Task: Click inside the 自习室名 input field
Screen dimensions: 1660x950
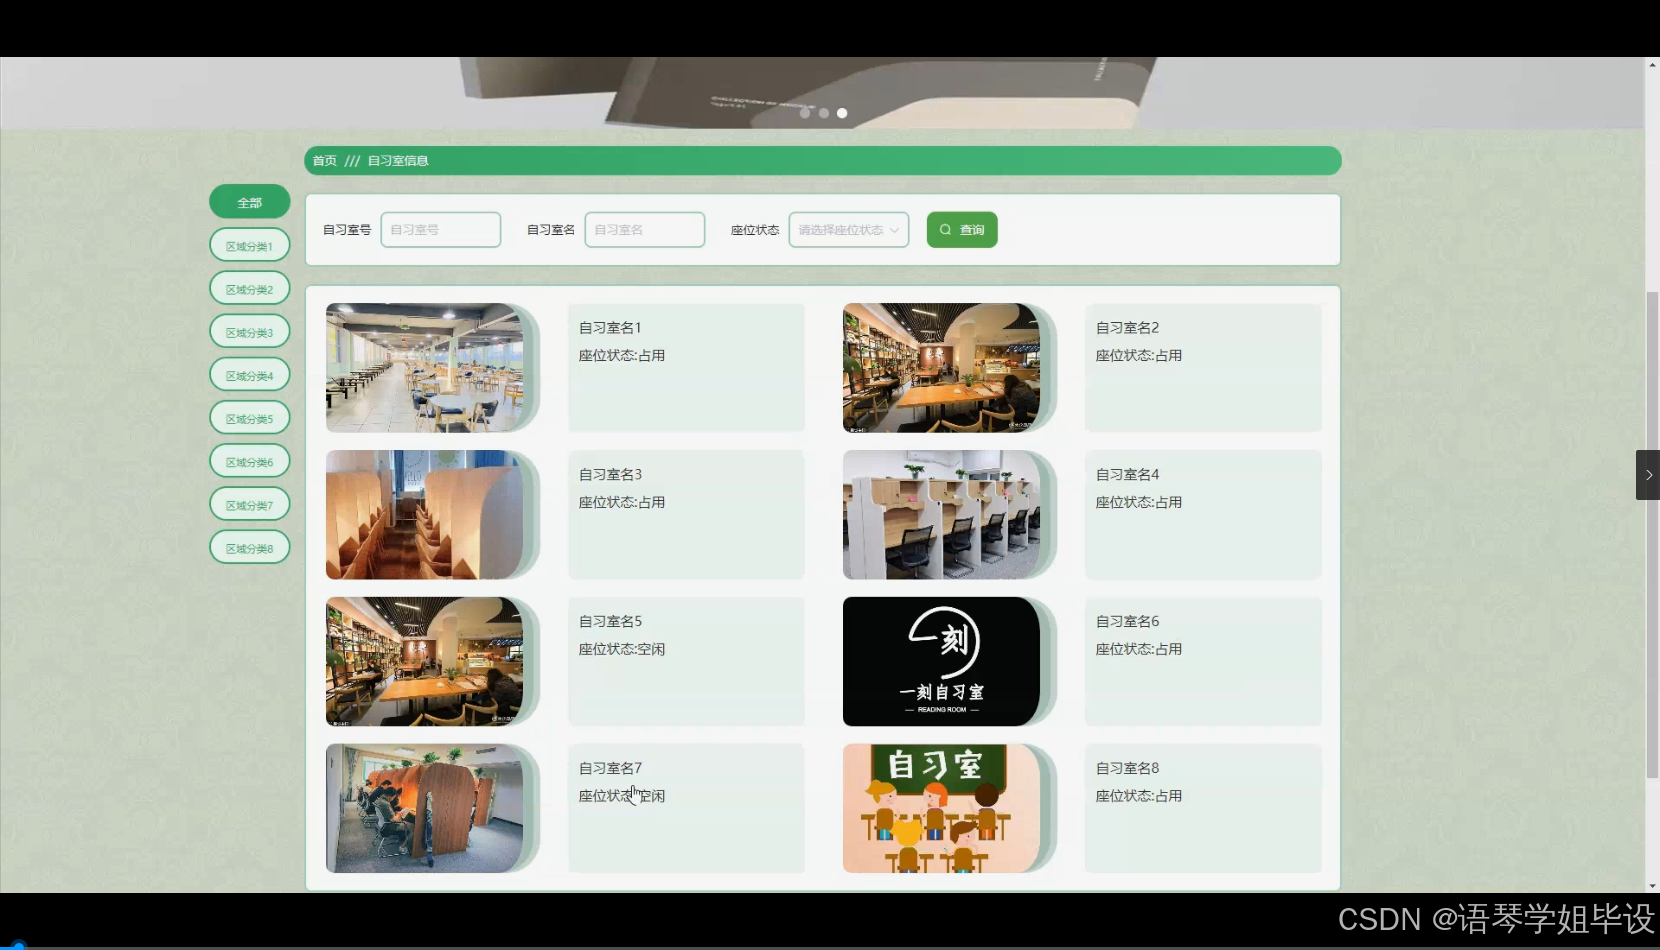Action: click(644, 229)
